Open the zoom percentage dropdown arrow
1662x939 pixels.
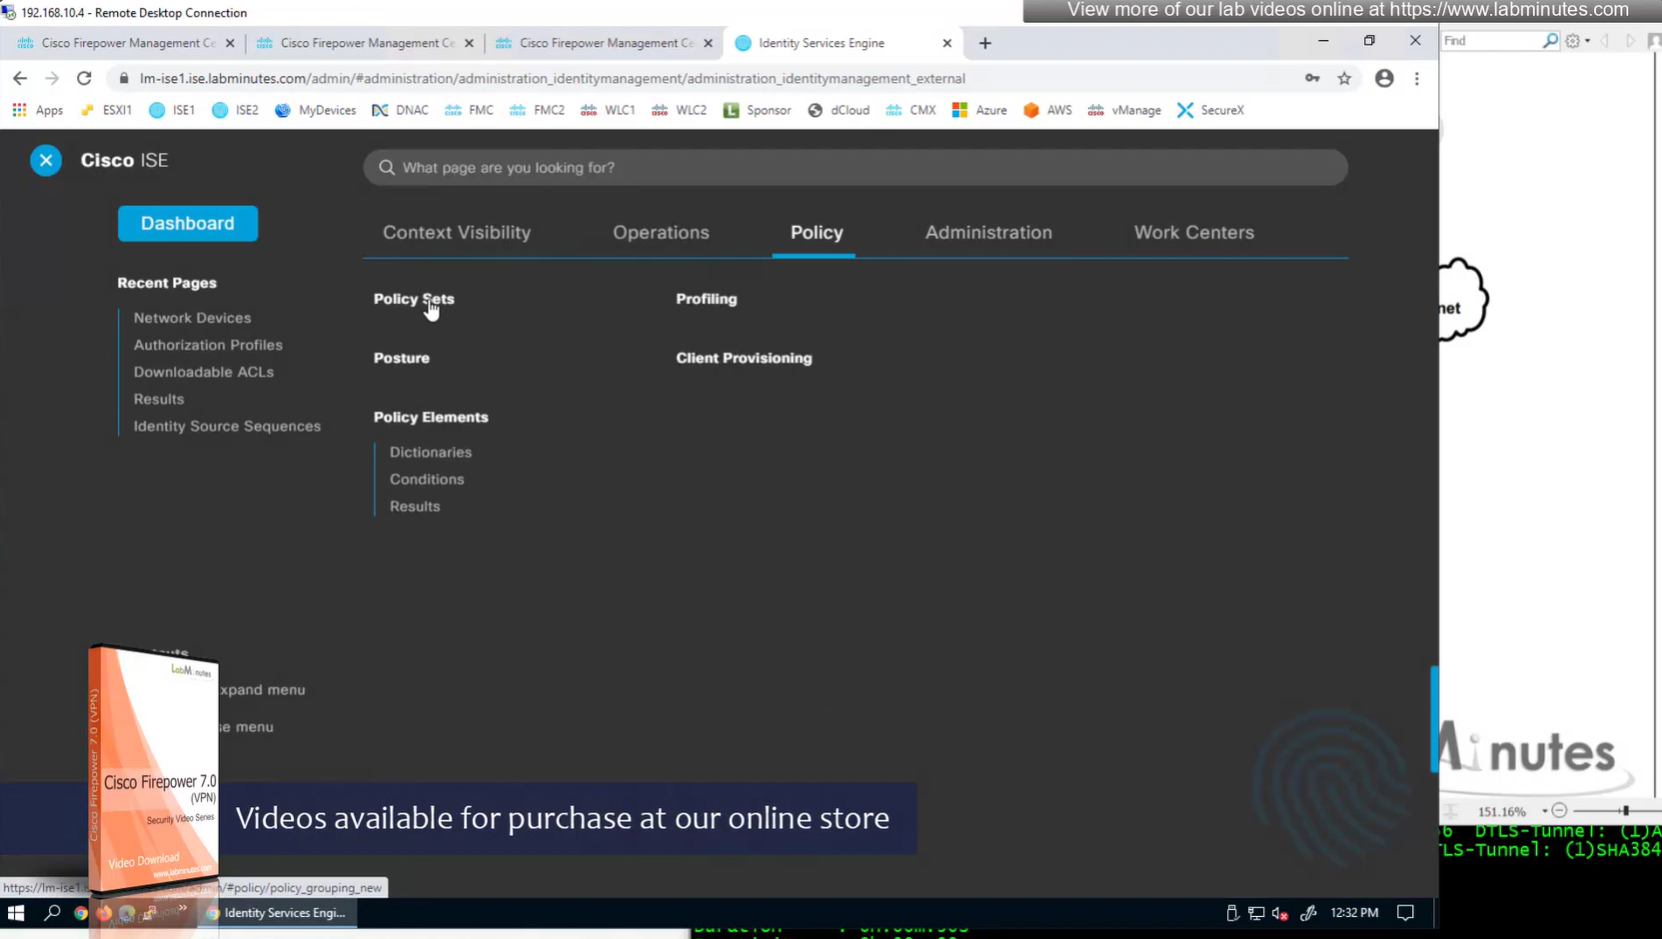[x=1544, y=811]
